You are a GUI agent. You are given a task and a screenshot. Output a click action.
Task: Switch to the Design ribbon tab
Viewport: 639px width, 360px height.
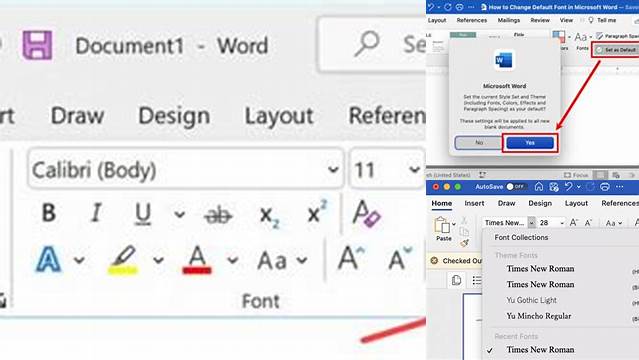click(174, 116)
